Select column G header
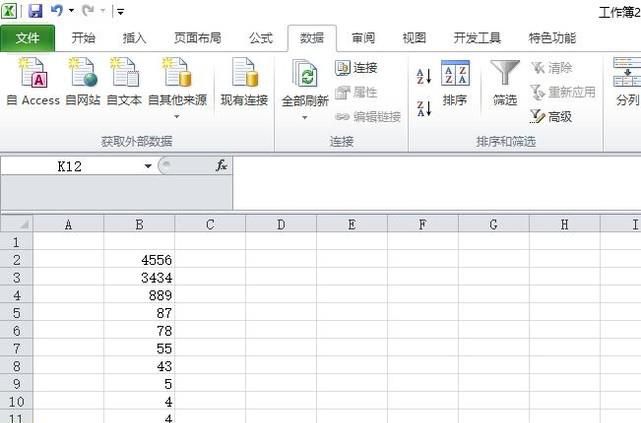 tap(493, 224)
